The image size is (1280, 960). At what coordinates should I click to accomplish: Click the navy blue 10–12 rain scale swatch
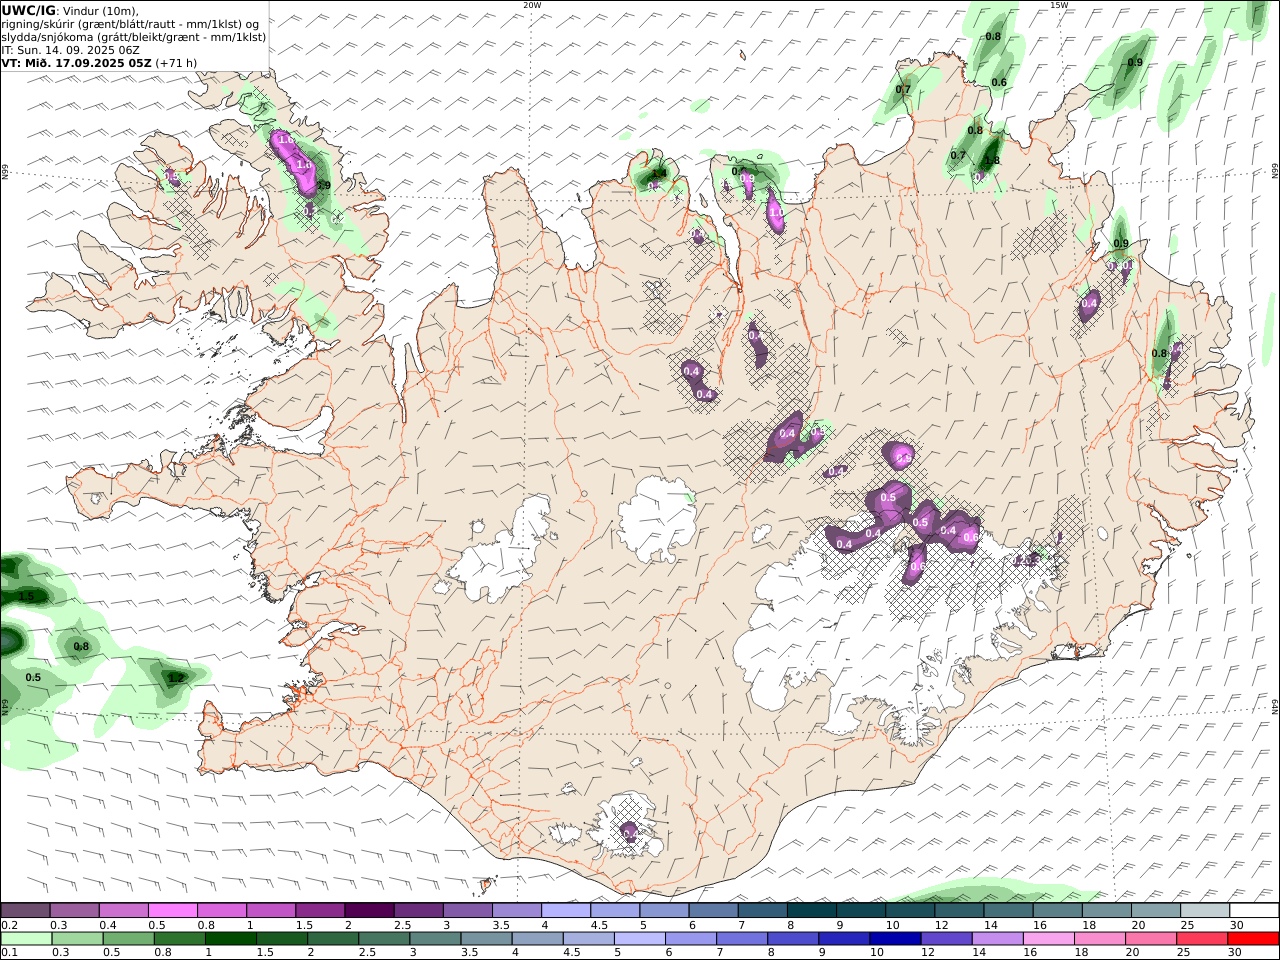tap(895, 938)
